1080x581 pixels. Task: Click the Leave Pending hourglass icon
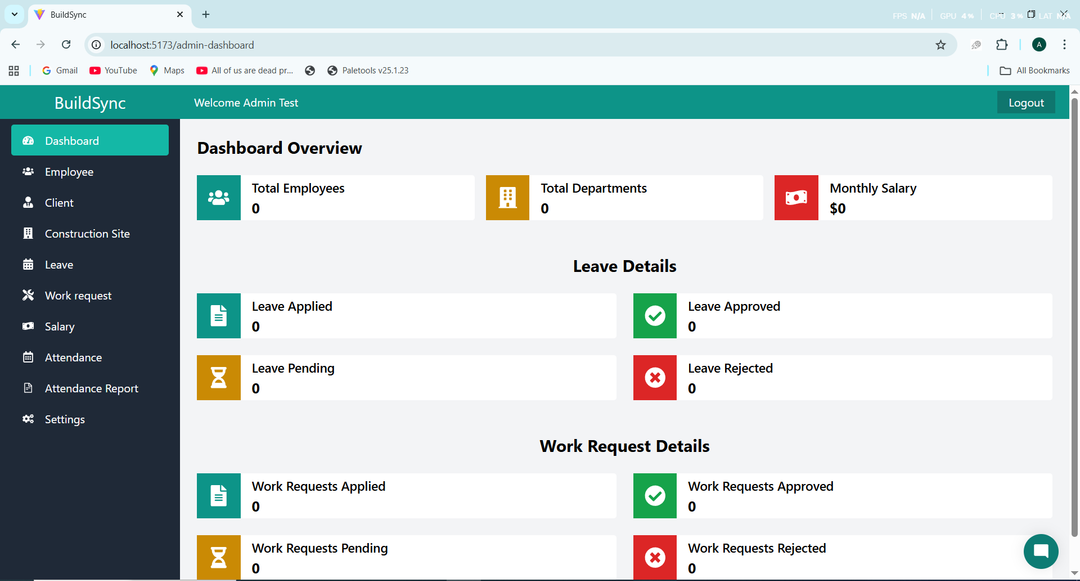pos(218,378)
